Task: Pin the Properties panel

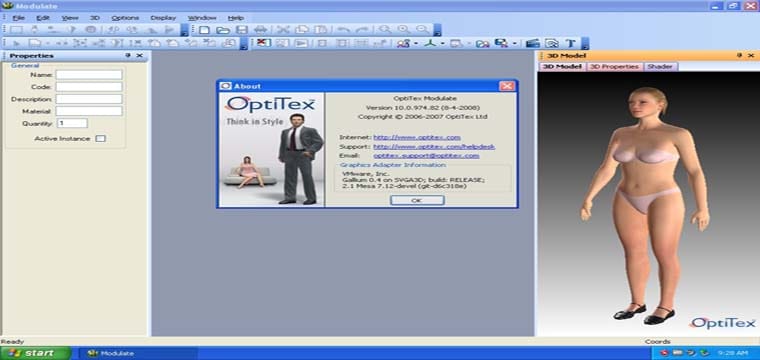Action: click(x=128, y=55)
